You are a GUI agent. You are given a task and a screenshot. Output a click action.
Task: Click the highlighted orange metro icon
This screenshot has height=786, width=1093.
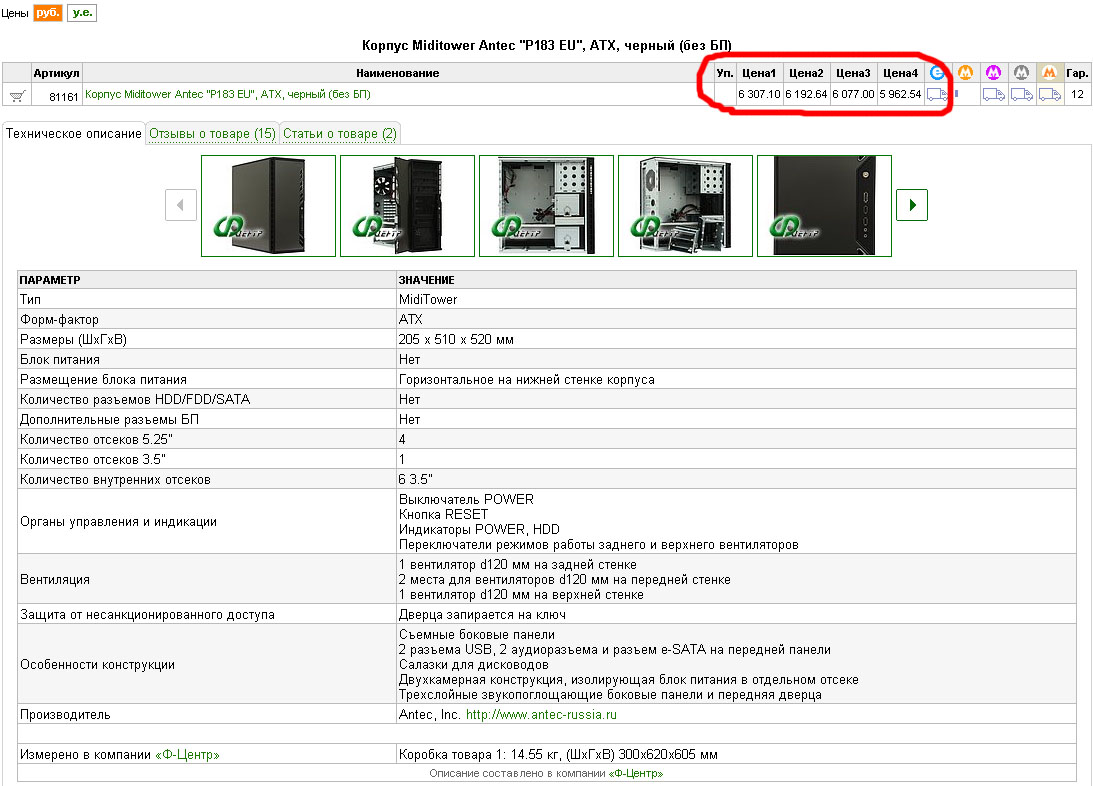(x=1049, y=72)
